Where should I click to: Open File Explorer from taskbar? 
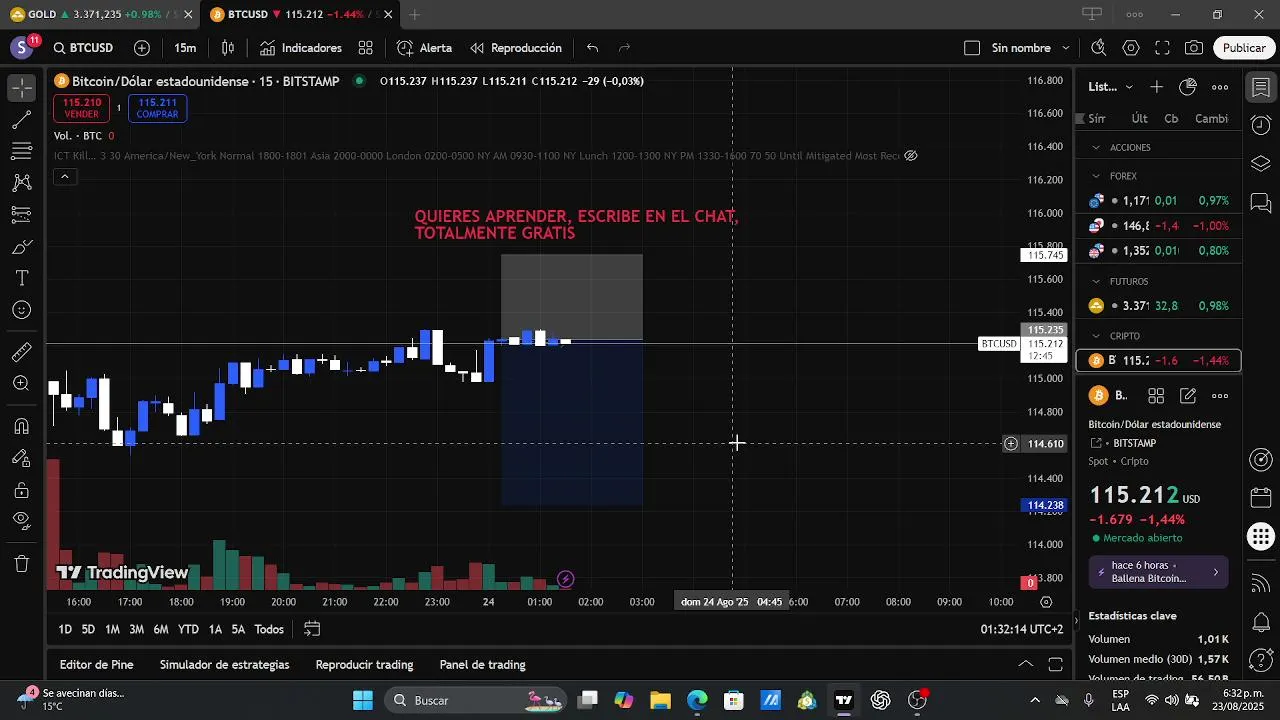coord(660,700)
